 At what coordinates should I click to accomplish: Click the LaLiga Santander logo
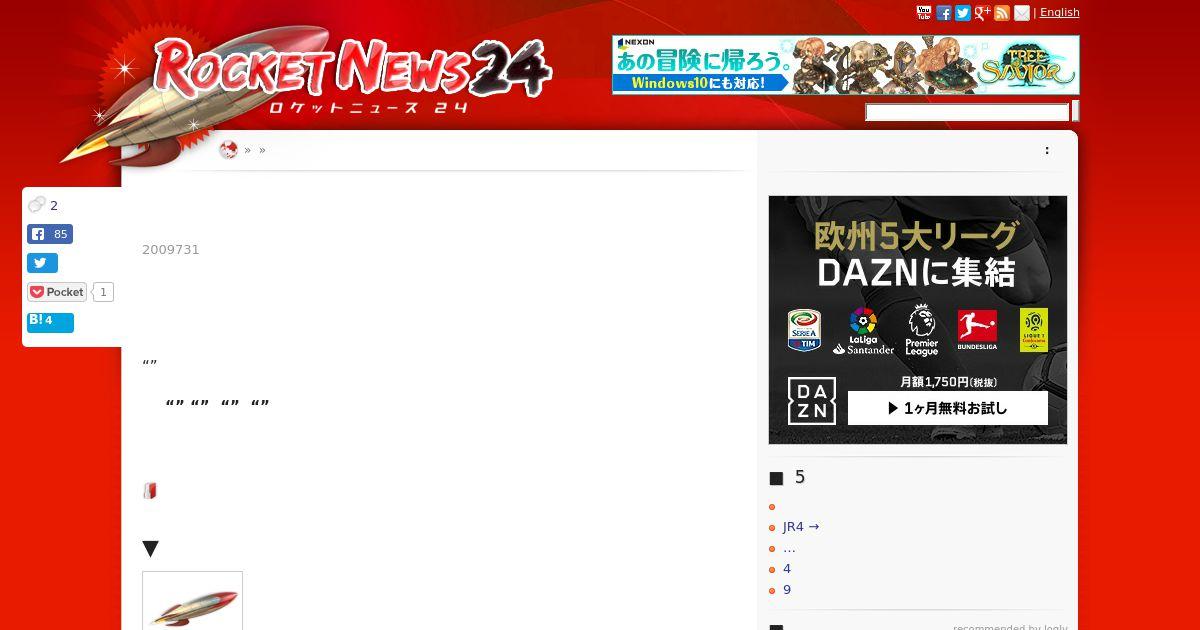coord(863,331)
